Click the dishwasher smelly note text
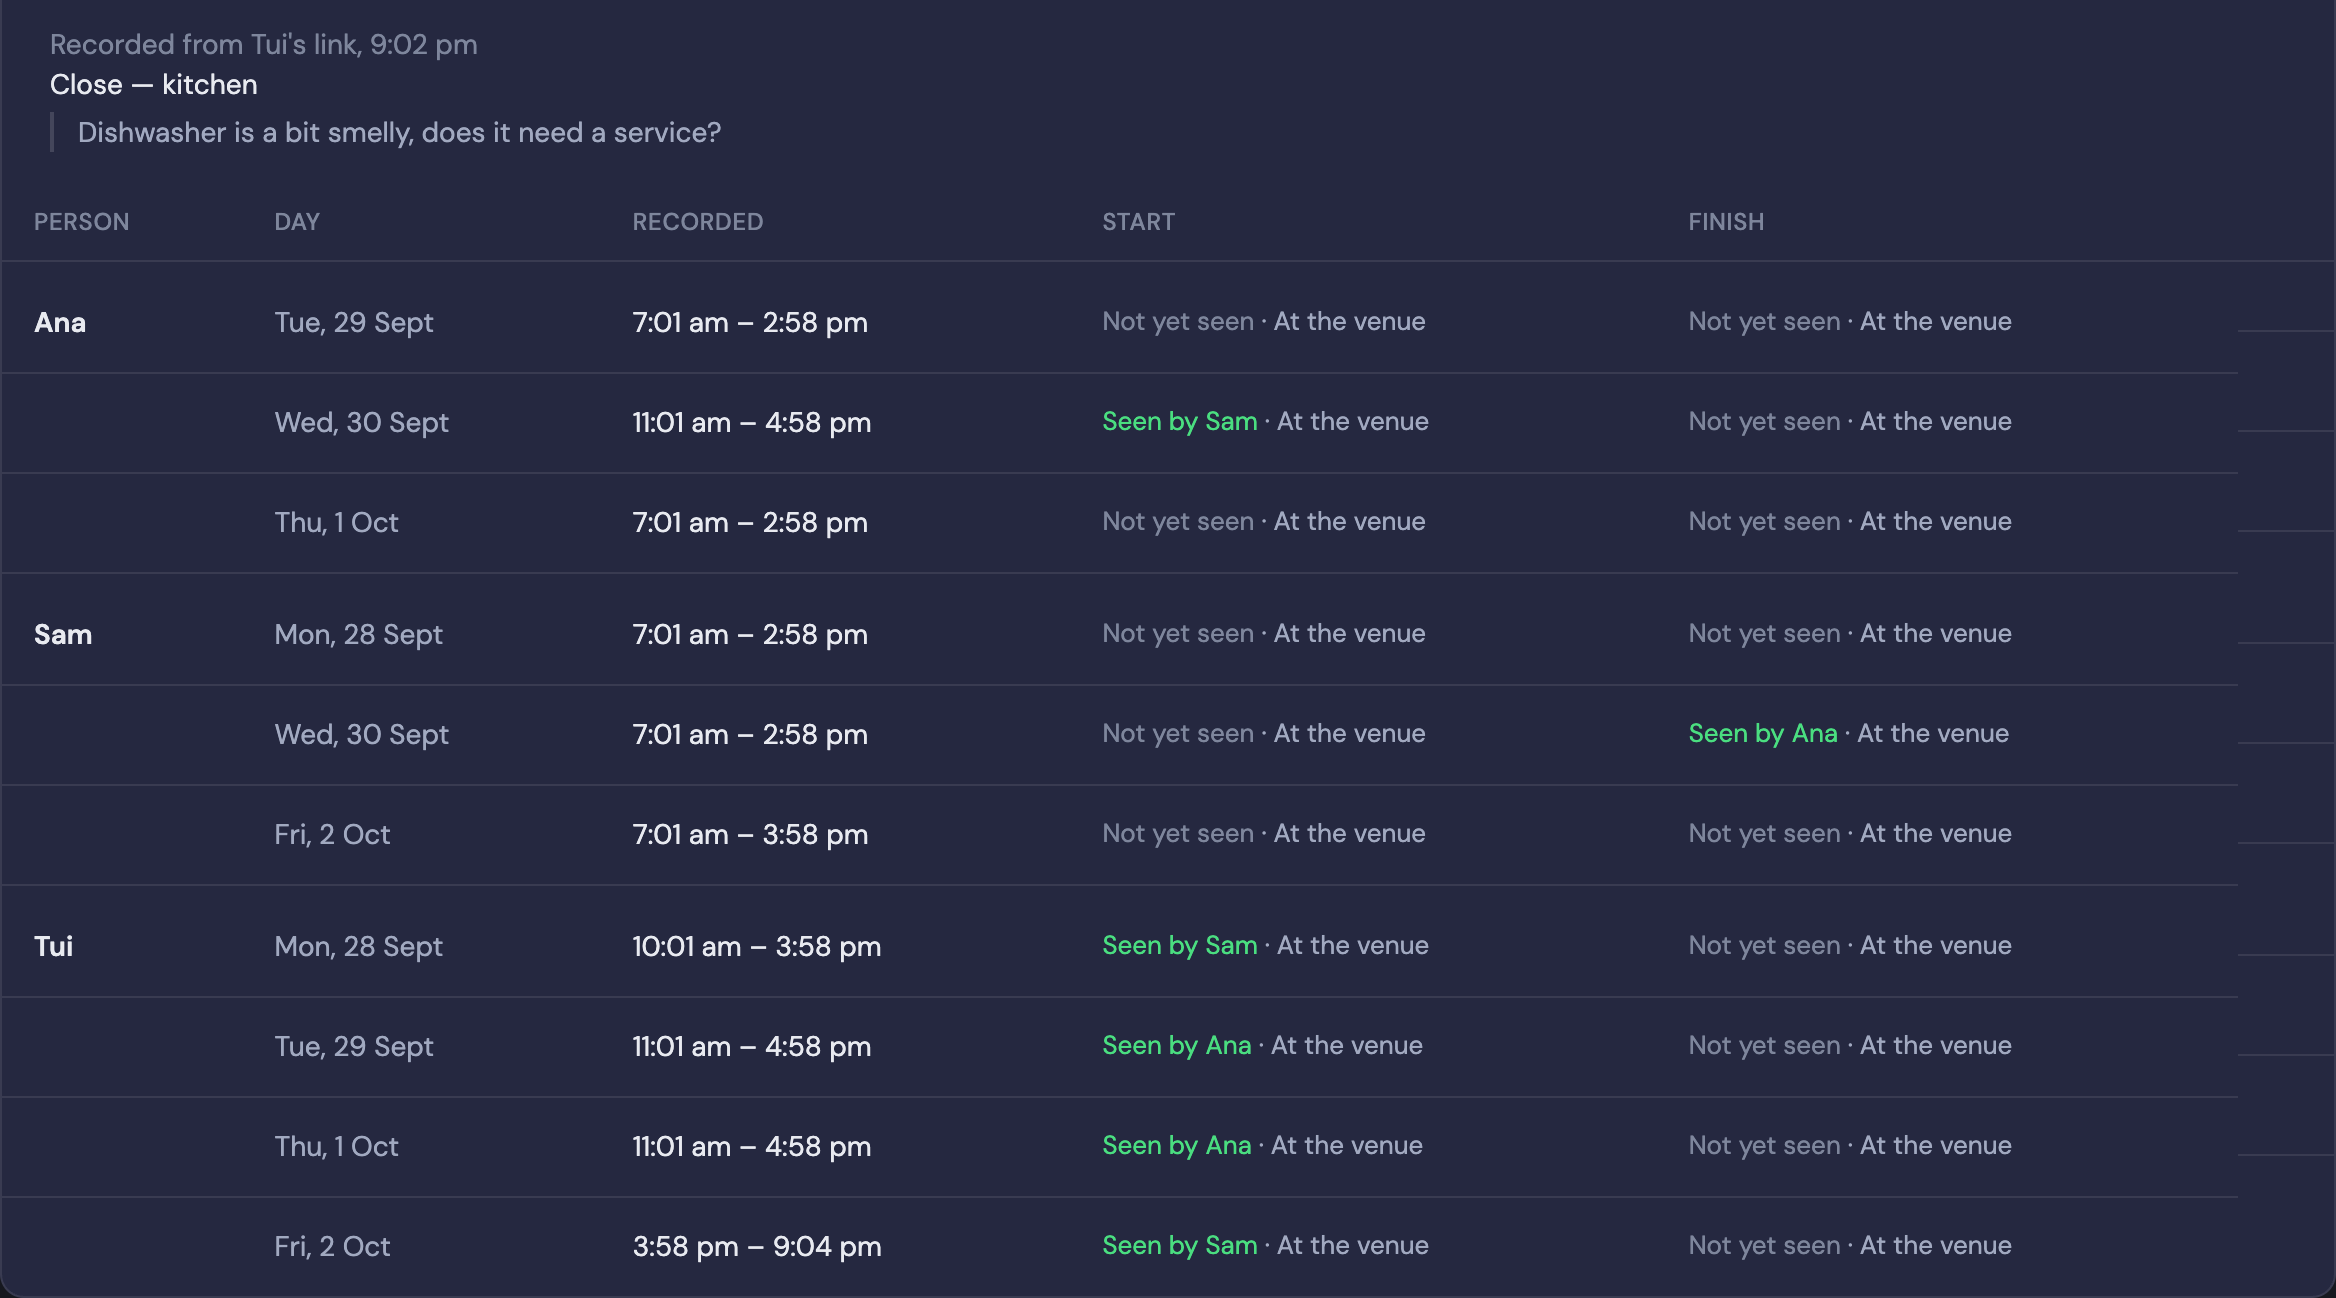 pyautogui.click(x=399, y=133)
